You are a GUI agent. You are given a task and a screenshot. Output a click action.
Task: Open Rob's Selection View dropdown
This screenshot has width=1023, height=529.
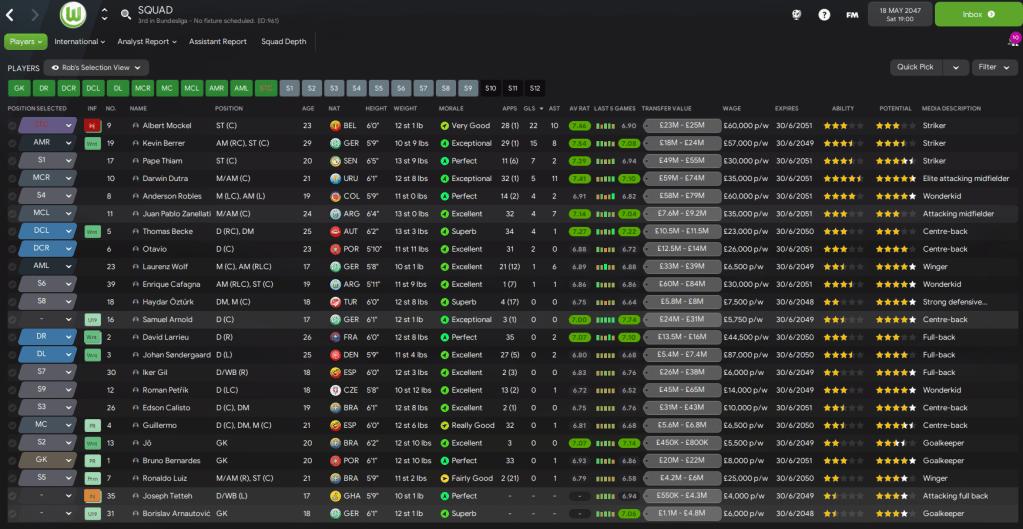[x=95, y=68]
